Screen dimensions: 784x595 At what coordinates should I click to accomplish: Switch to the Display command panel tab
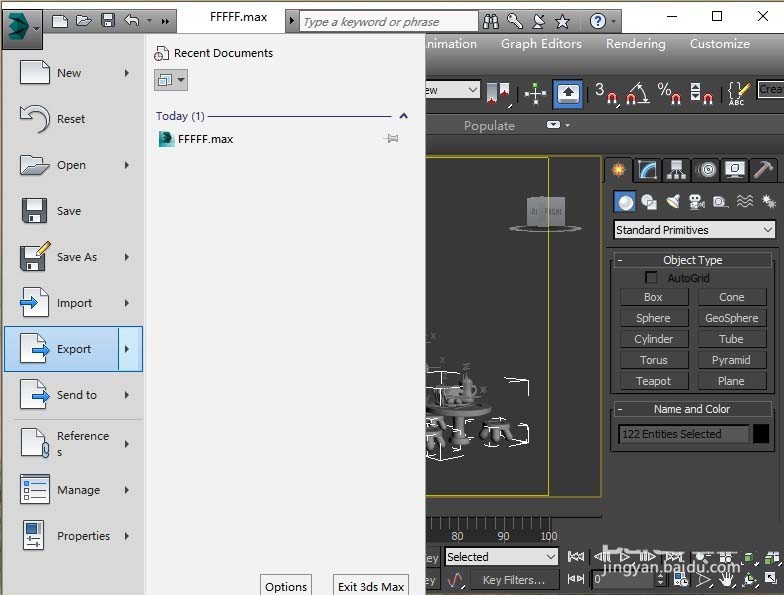click(734, 170)
